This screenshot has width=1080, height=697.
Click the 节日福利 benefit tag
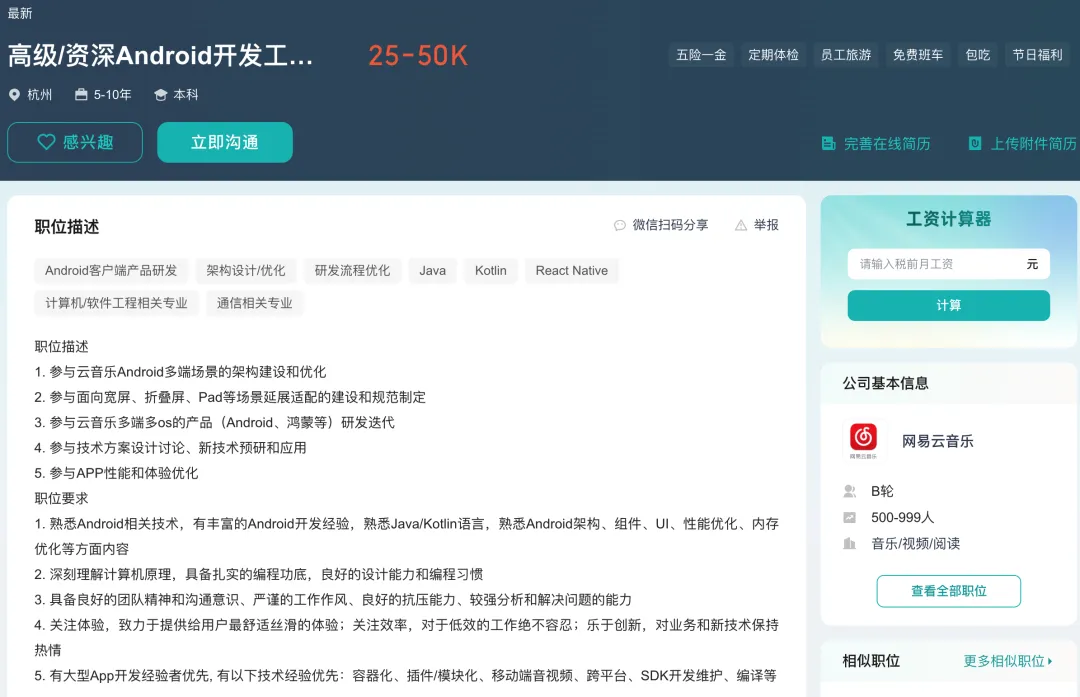(1037, 55)
